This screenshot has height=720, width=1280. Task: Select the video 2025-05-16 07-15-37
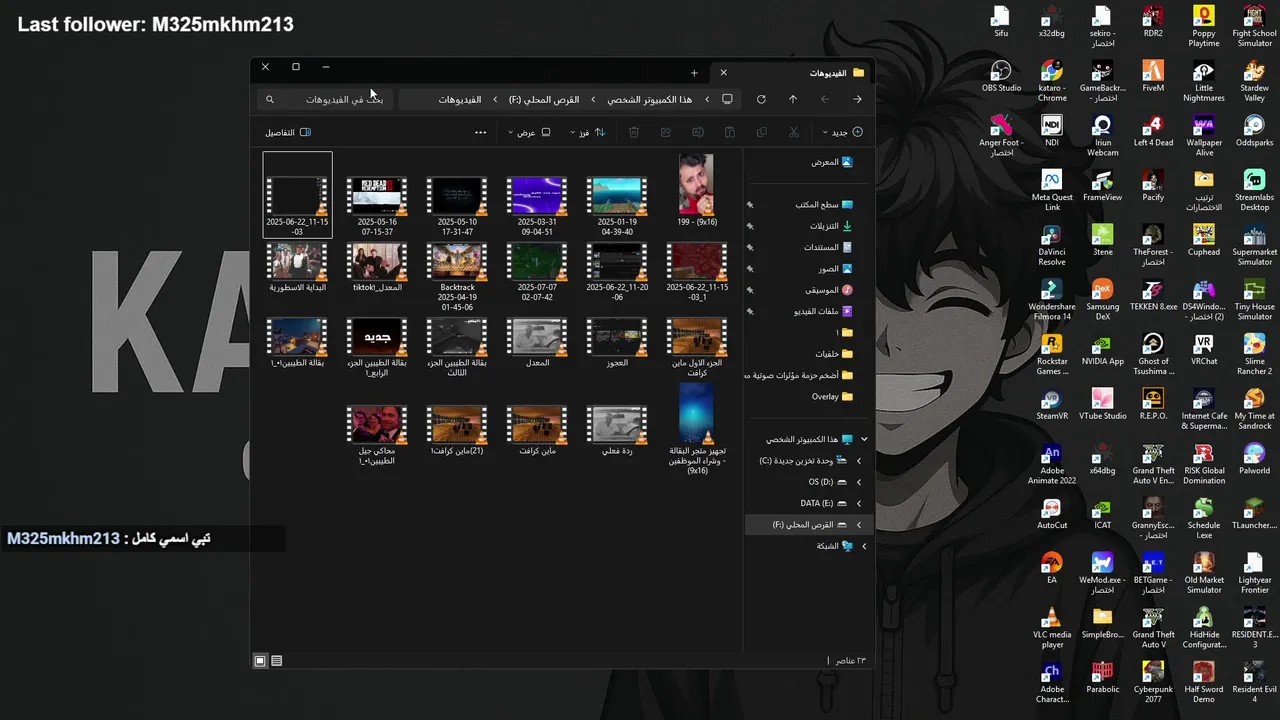[x=377, y=207]
